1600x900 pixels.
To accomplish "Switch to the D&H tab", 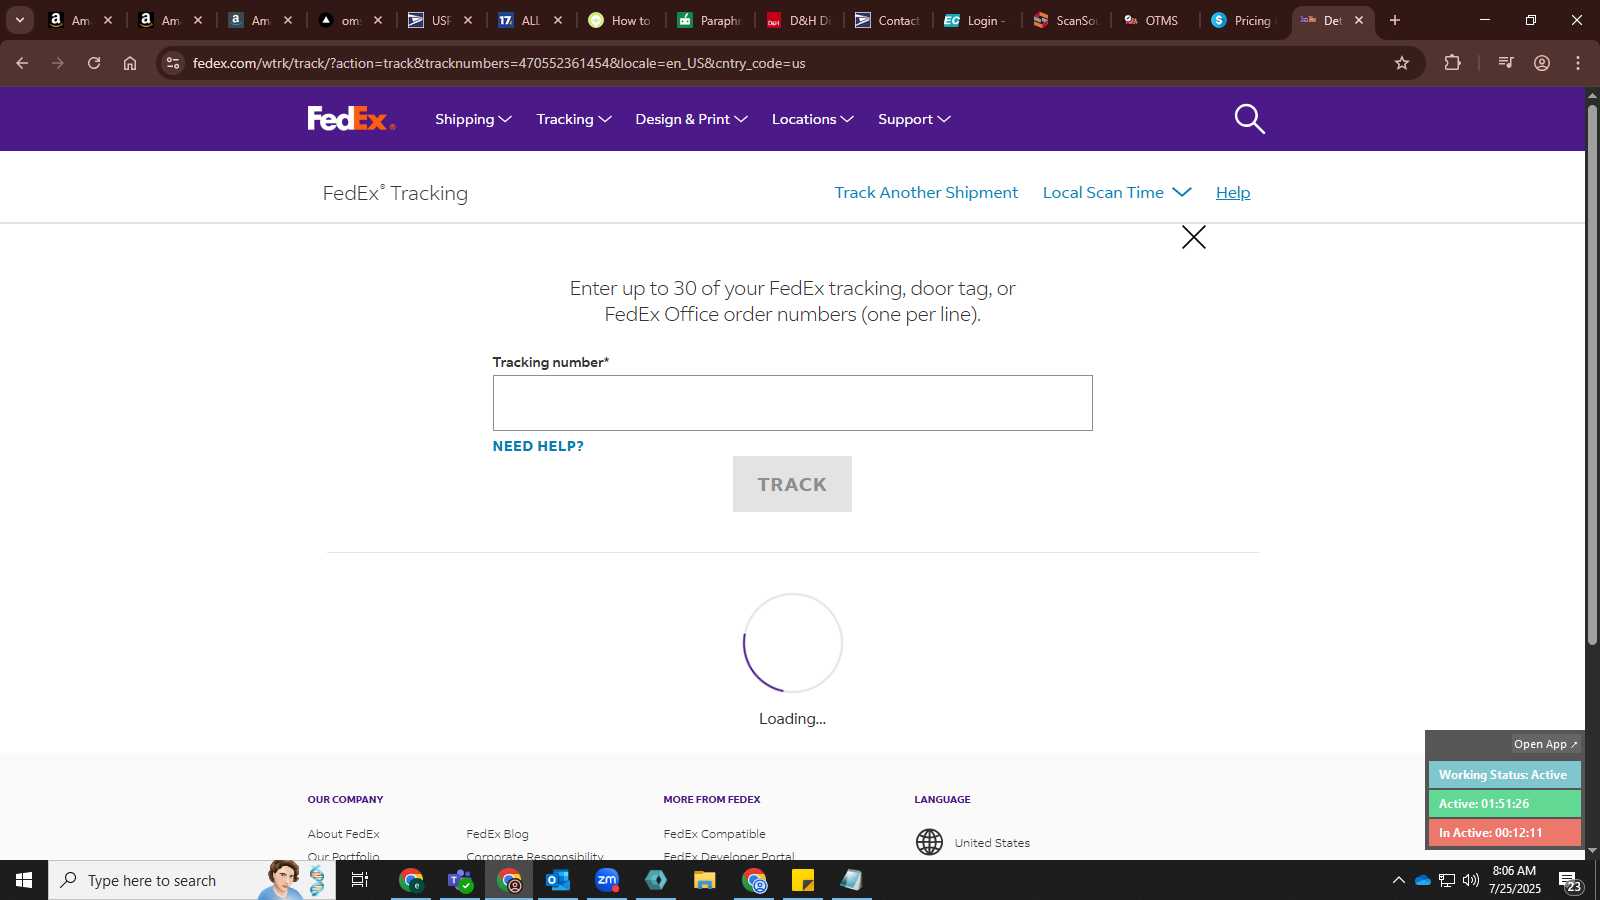I will (799, 20).
